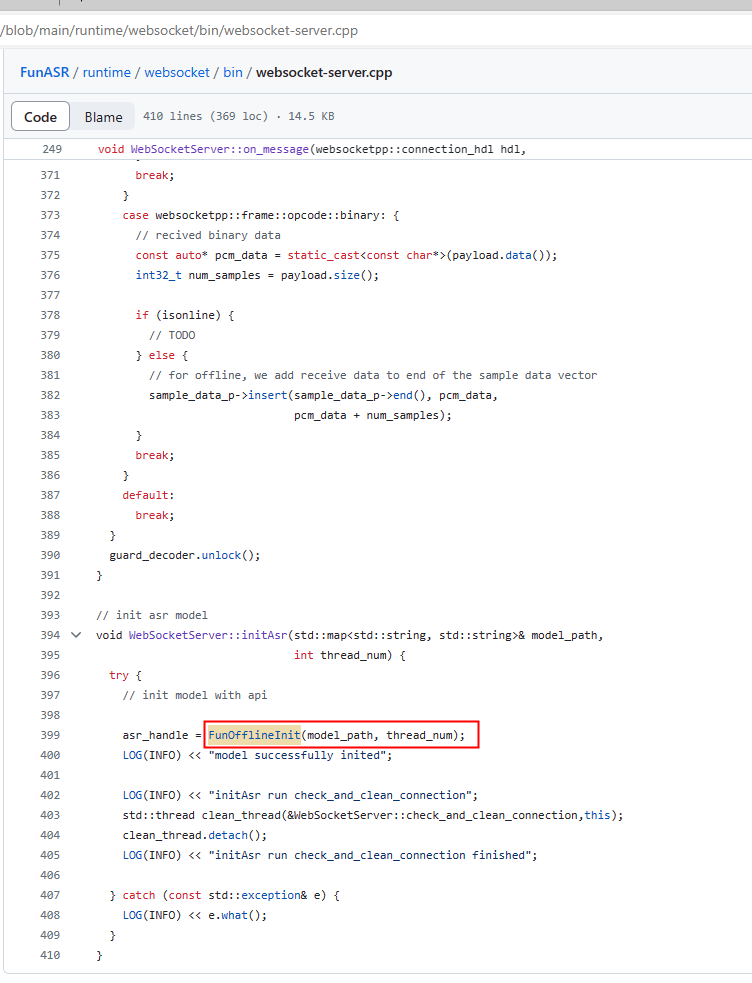Click the '// TODO' comment at line 379

(x=172, y=335)
